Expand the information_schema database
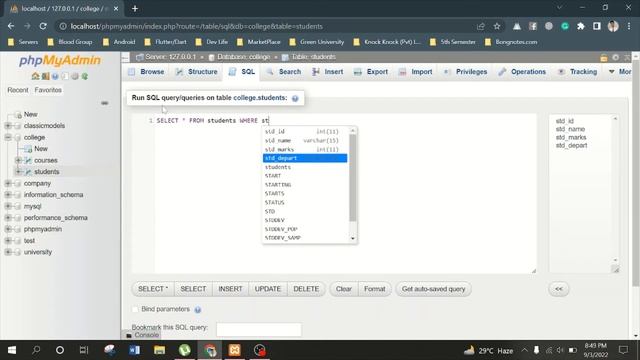The image size is (640, 360). click(8, 195)
